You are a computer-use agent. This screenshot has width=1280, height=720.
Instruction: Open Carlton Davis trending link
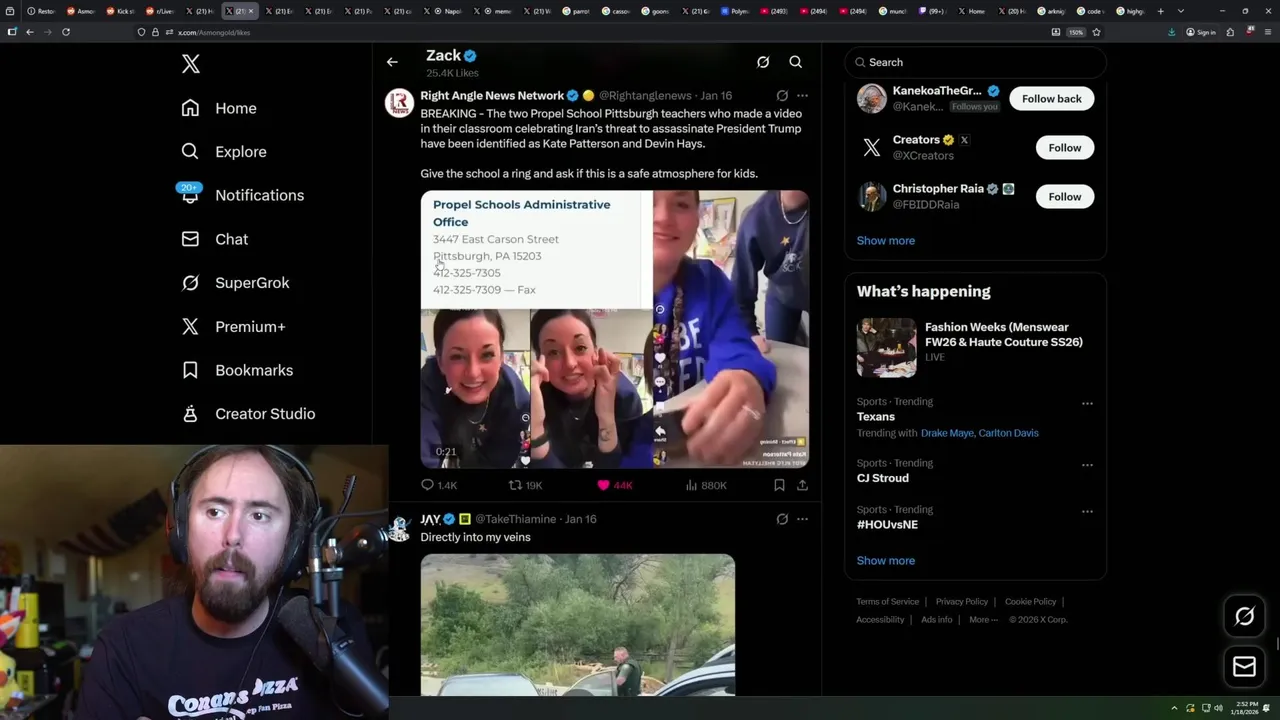1008,433
